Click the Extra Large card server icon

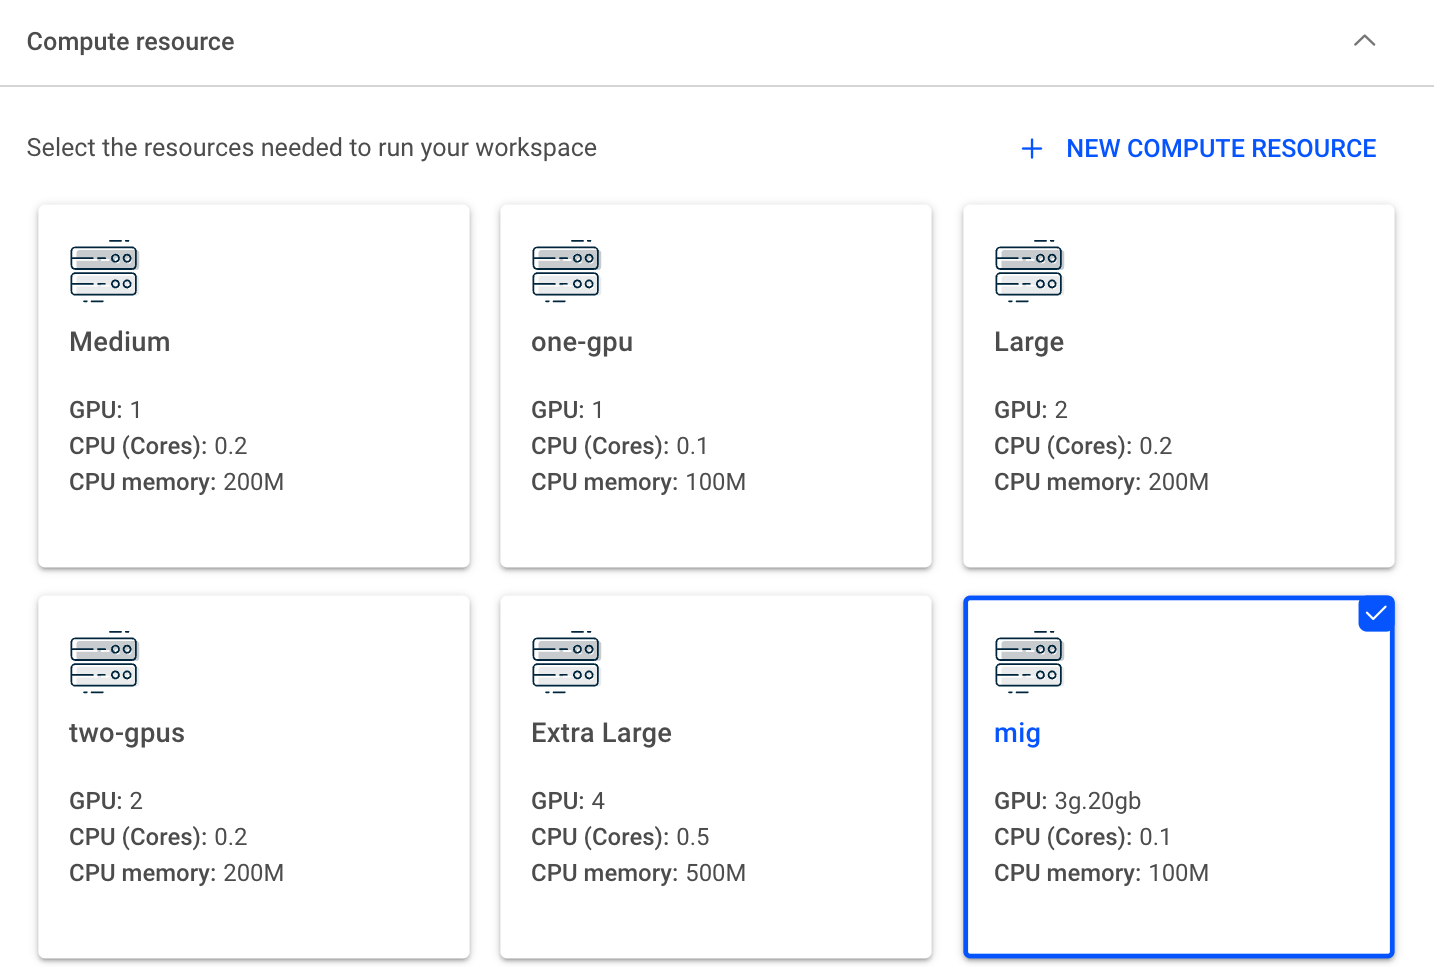566,662
